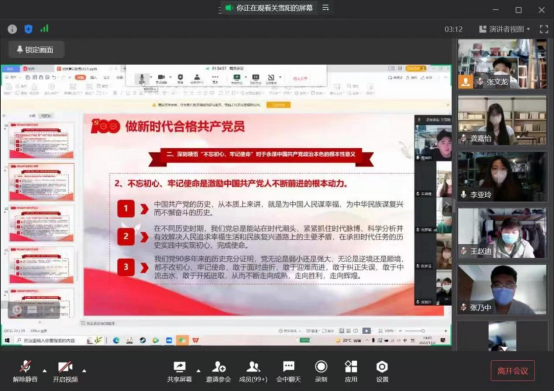The image size is (554, 392).
Task: Toggle 录制 recording
Action: (x=321, y=371)
